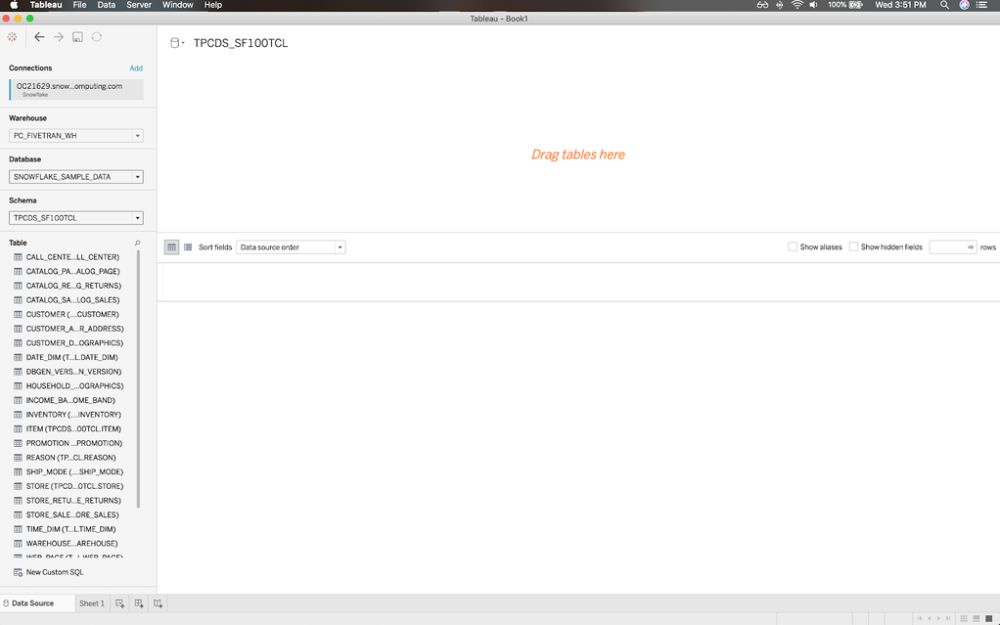Select the REASON table

71,458
